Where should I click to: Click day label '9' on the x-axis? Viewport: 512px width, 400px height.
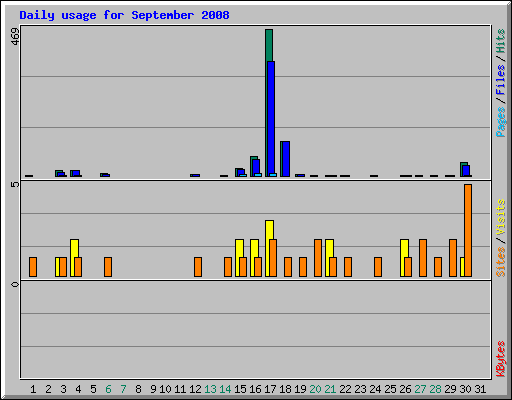tap(153, 389)
